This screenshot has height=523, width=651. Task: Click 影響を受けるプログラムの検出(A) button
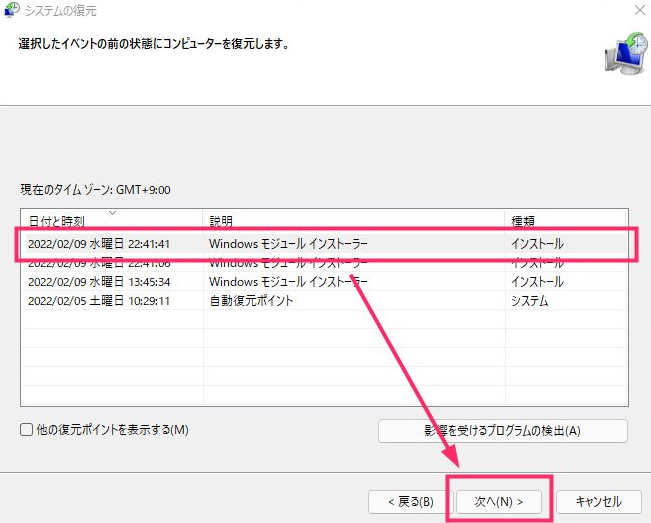point(502,431)
